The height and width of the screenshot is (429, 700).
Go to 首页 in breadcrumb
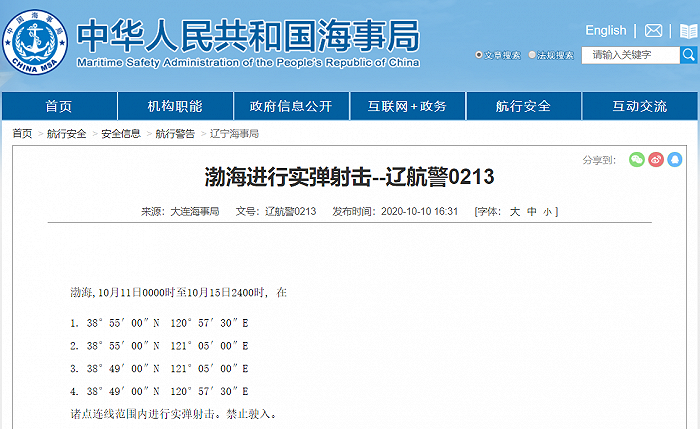(x=22, y=133)
